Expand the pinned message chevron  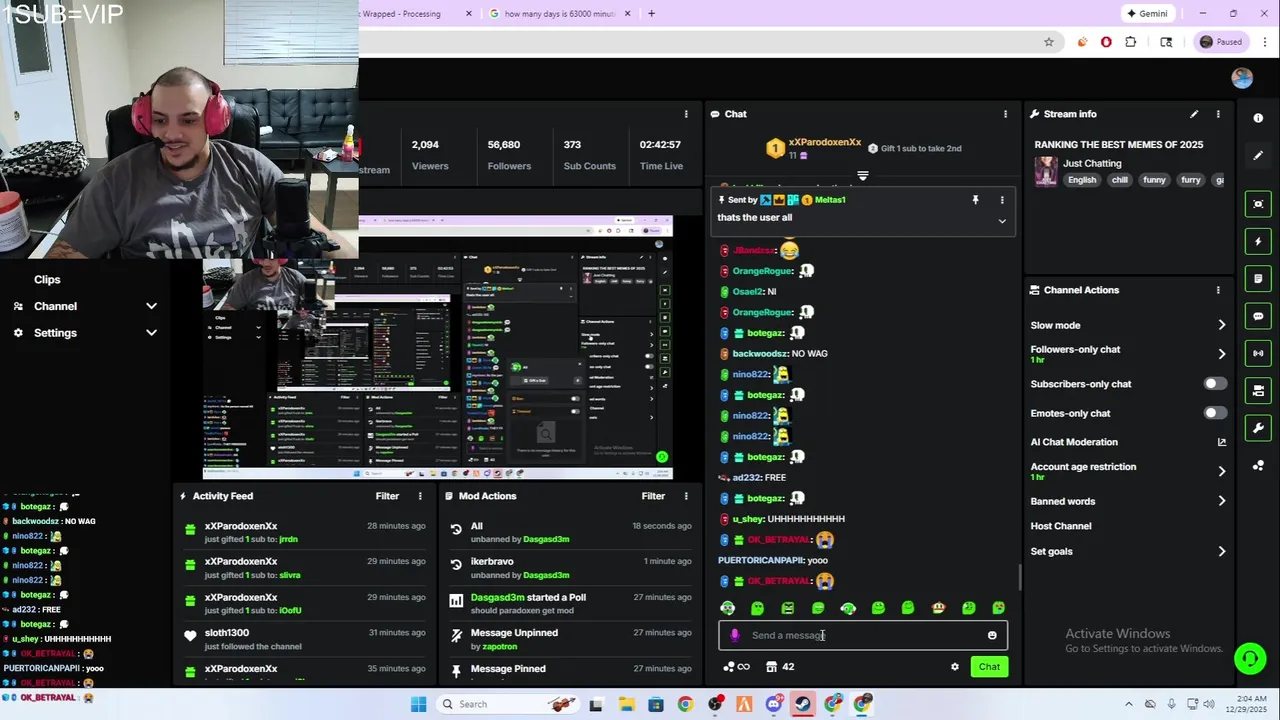pos(1002,221)
